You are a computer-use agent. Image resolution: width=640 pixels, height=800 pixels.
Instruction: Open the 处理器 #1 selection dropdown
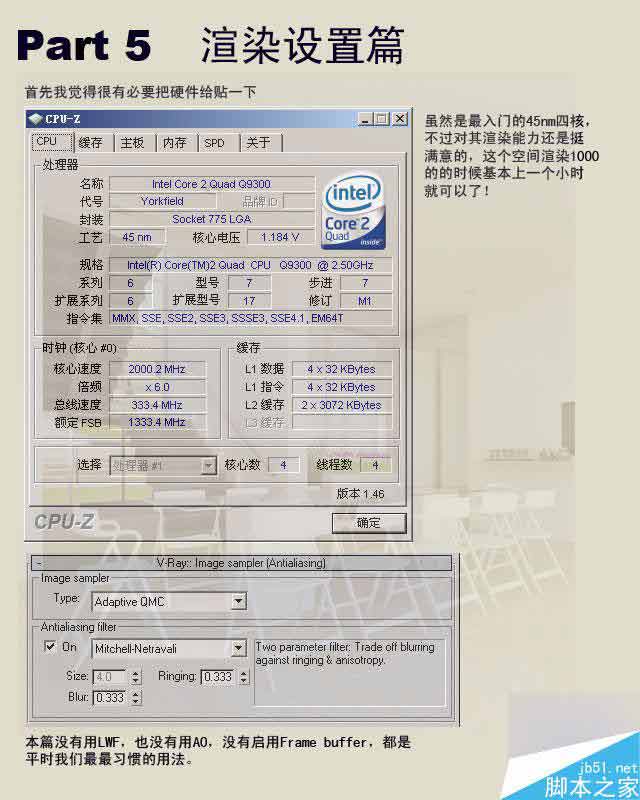click(x=208, y=465)
